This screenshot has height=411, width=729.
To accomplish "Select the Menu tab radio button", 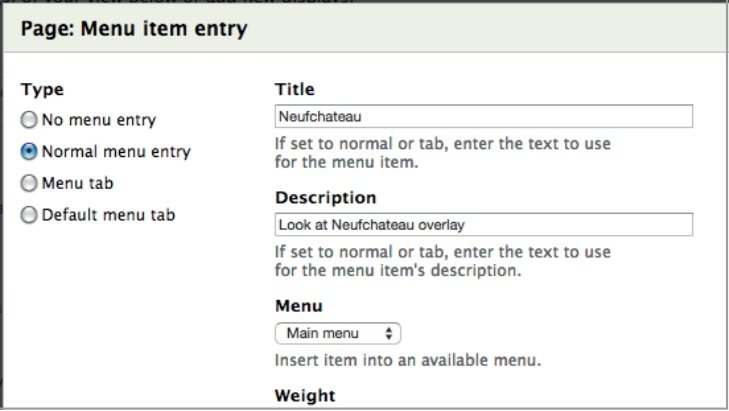I will click(x=29, y=183).
